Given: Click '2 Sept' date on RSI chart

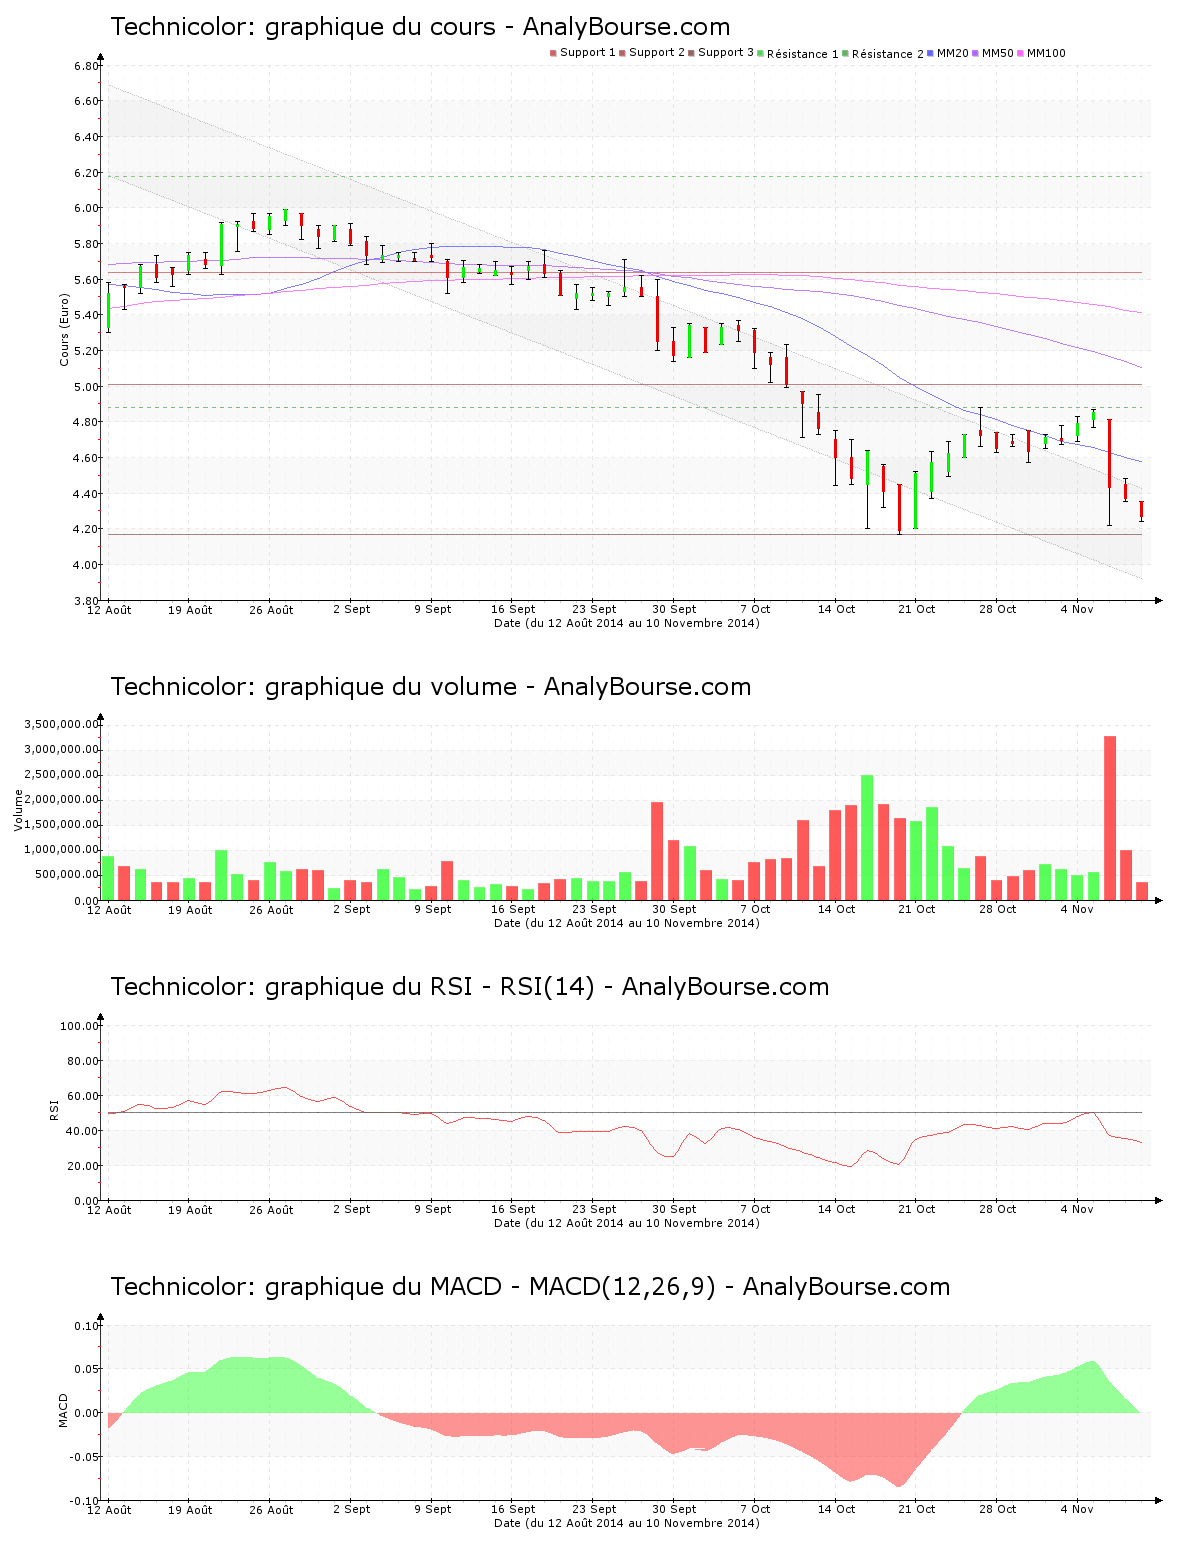Looking at the screenshot, I should 351,1209.
